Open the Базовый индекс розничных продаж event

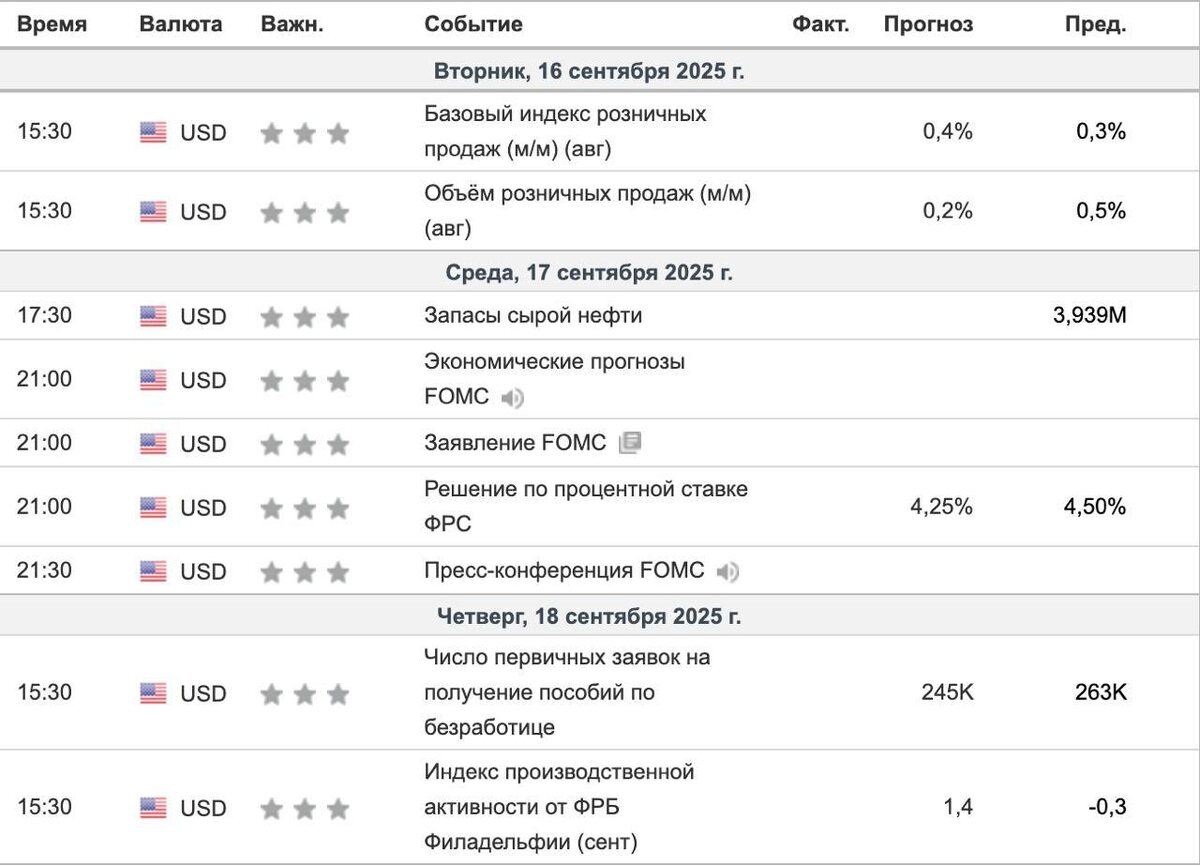coord(565,132)
